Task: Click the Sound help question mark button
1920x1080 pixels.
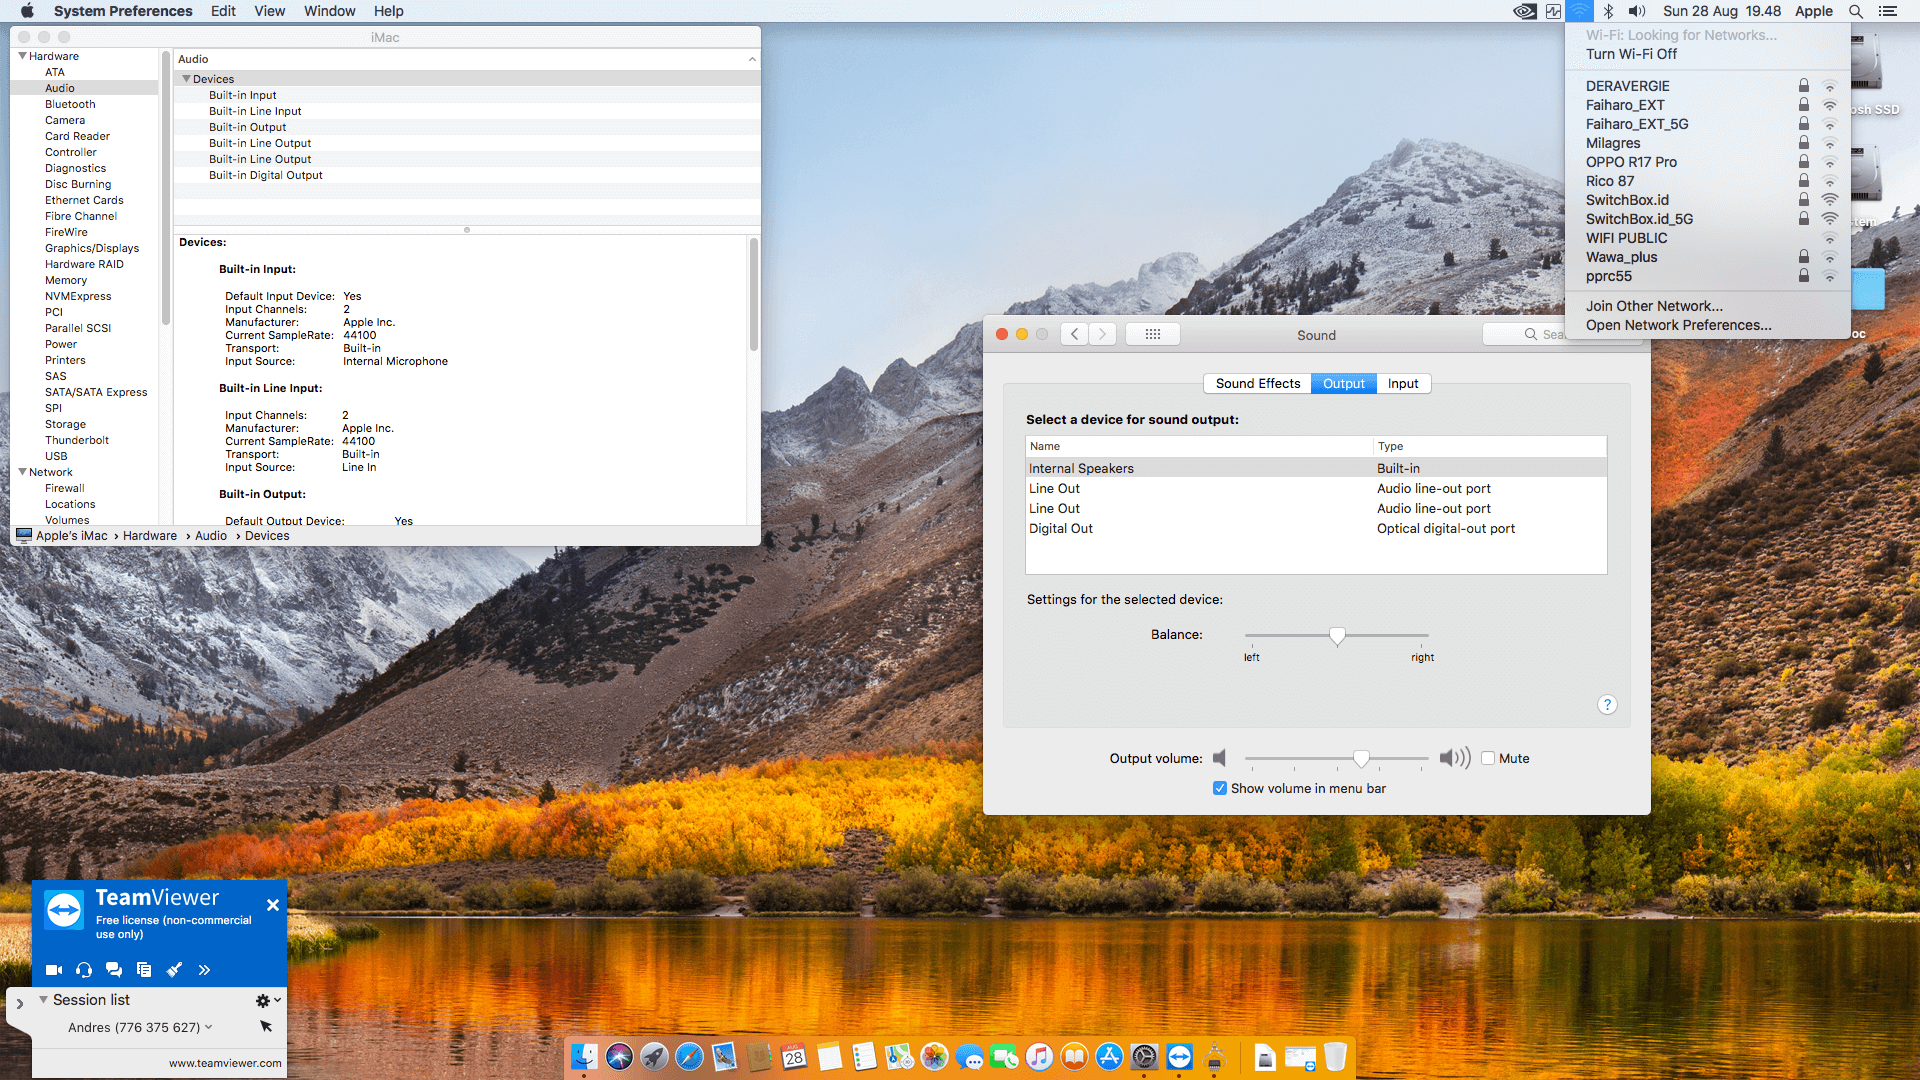Action: point(1607,705)
